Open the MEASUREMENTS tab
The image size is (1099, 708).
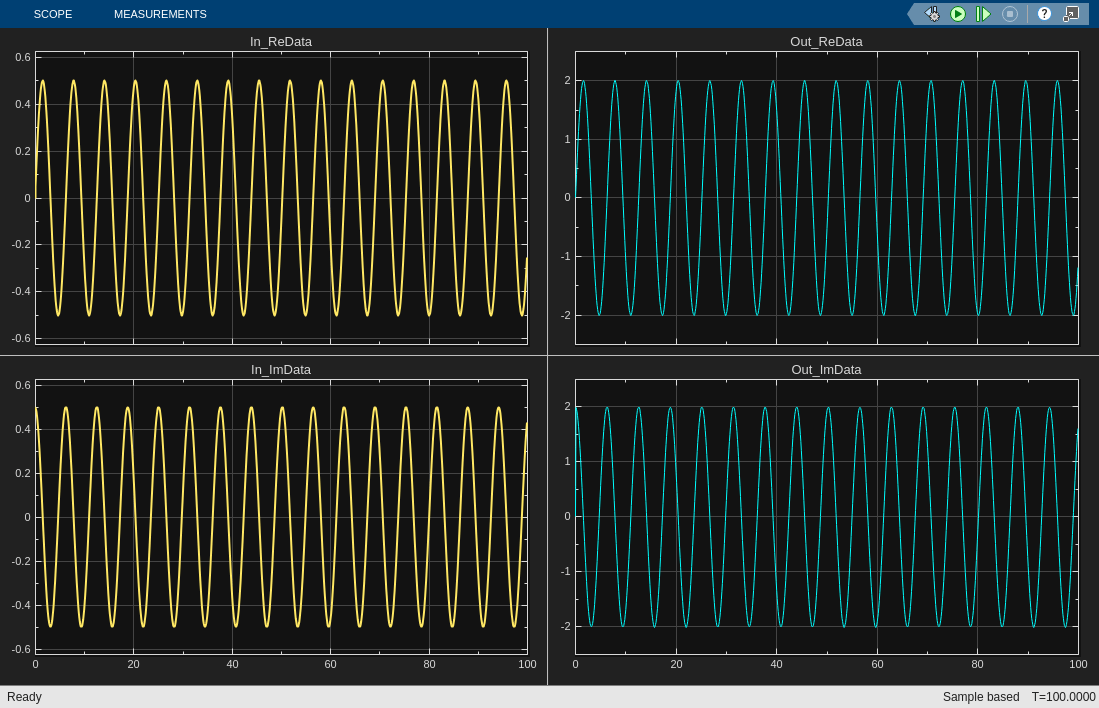click(x=160, y=14)
